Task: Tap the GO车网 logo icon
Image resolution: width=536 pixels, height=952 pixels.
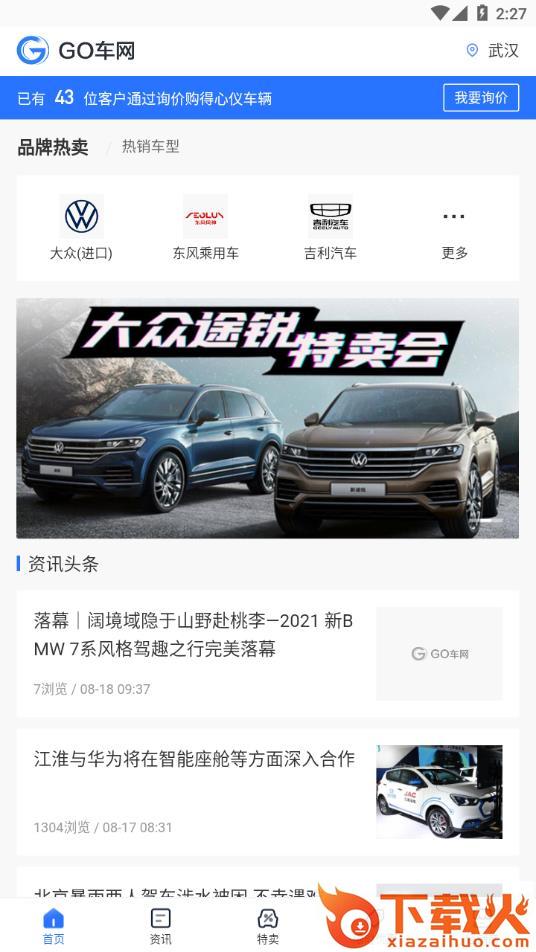Action: 32,50
